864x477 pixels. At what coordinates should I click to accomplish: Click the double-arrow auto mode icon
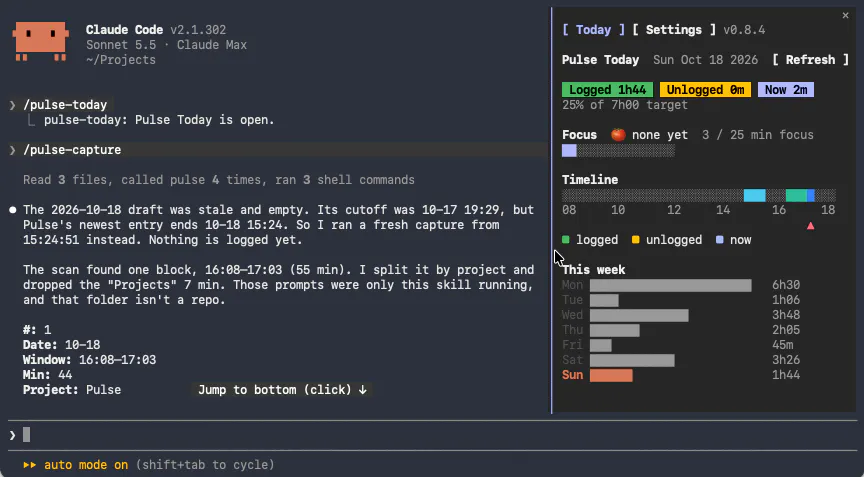[29, 465]
